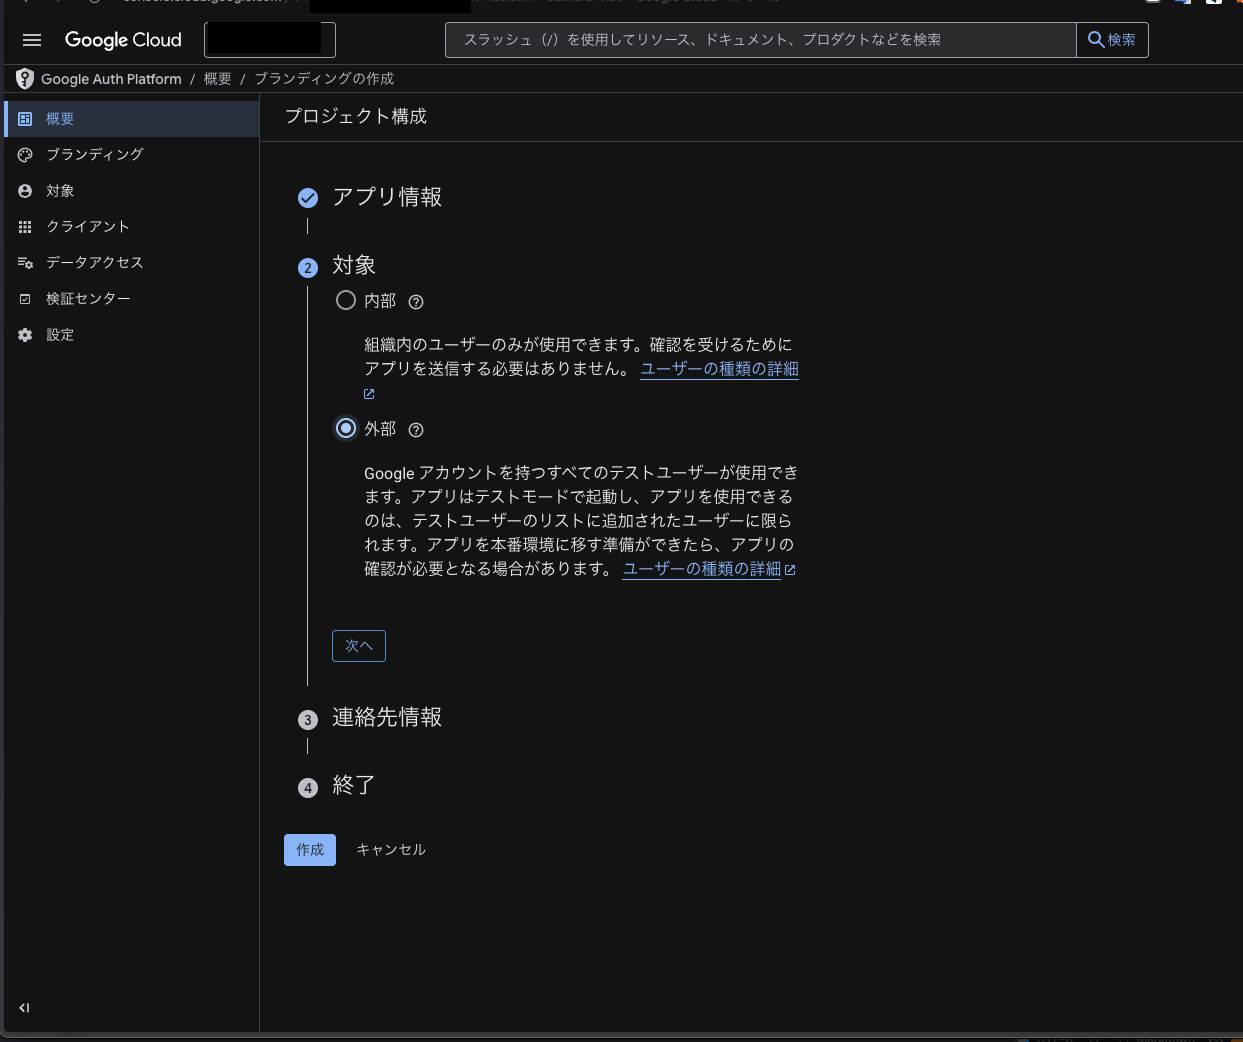Click the 対象 person icon in sidebar
The width and height of the screenshot is (1243, 1042).
point(25,191)
